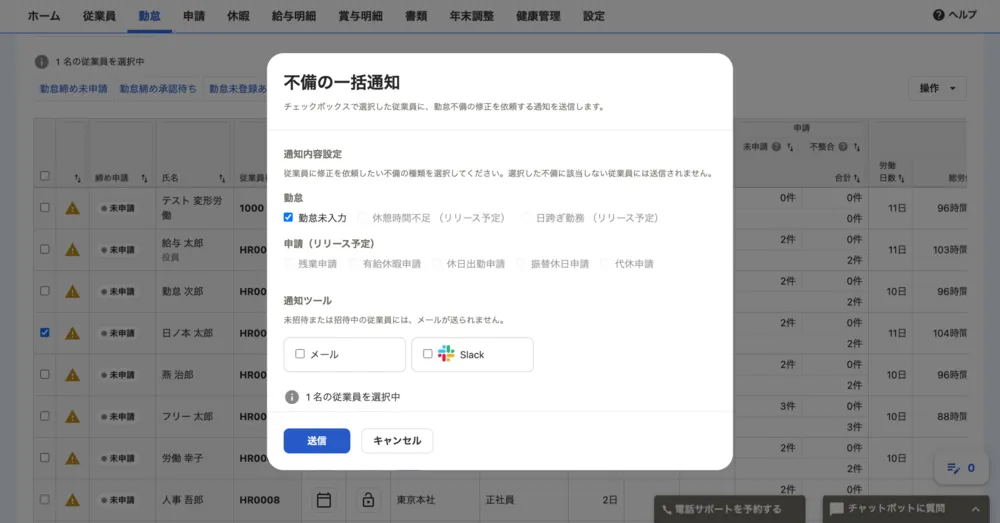The width and height of the screenshot is (1000, 523).
Task: Check the メール notification checkbox
Action: [x=300, y=353]
